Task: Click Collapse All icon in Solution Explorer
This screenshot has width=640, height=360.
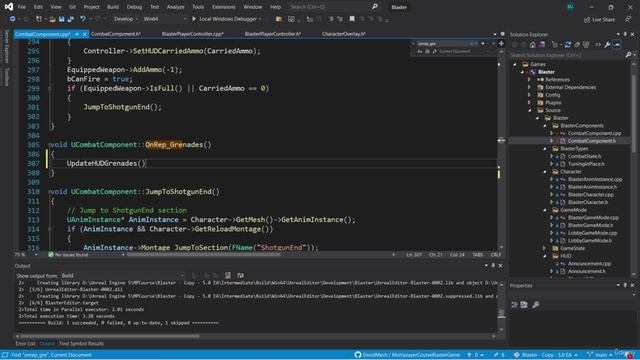Action: pyautogui.click(x=577, y=45)
